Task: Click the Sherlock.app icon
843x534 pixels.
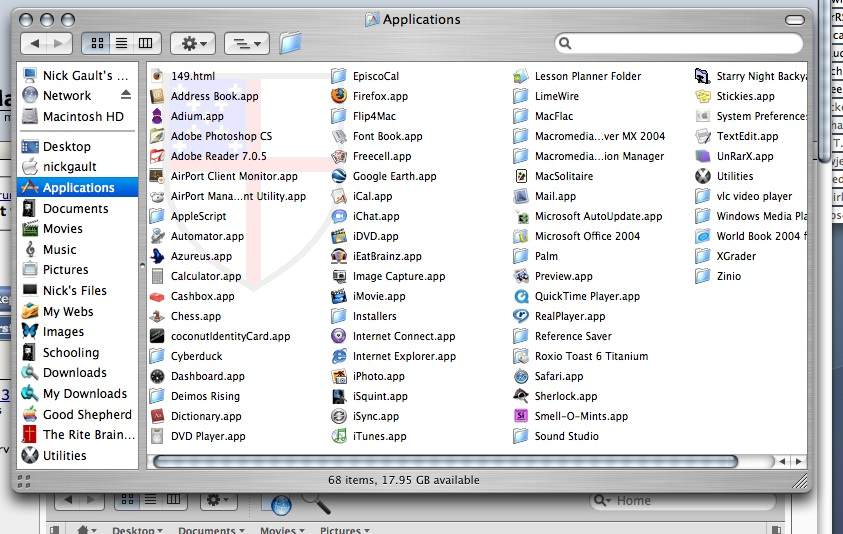Action: tap(520, 396)
